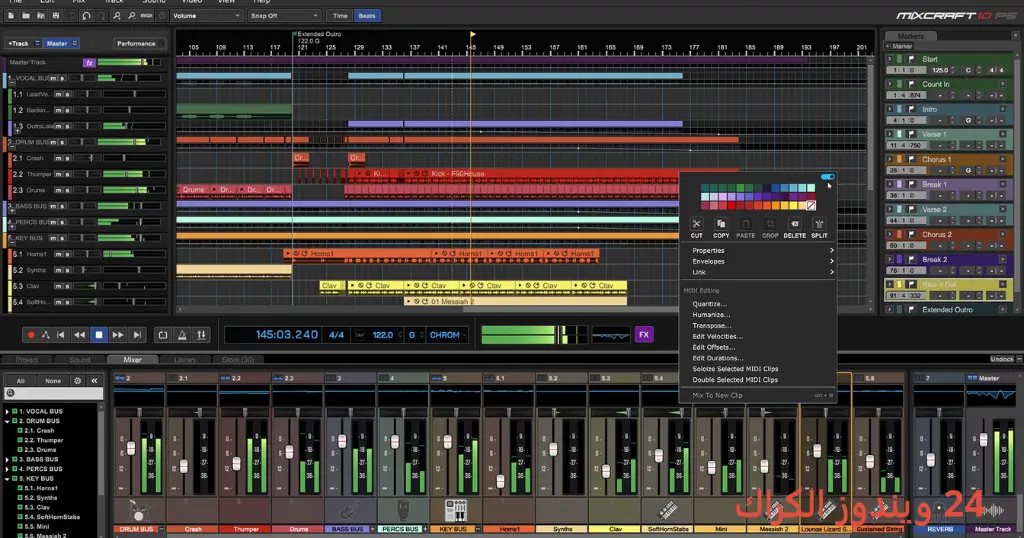Collapse mixer track list with double-arrow icon
The image size is (1024, 538).
[94, 381]
